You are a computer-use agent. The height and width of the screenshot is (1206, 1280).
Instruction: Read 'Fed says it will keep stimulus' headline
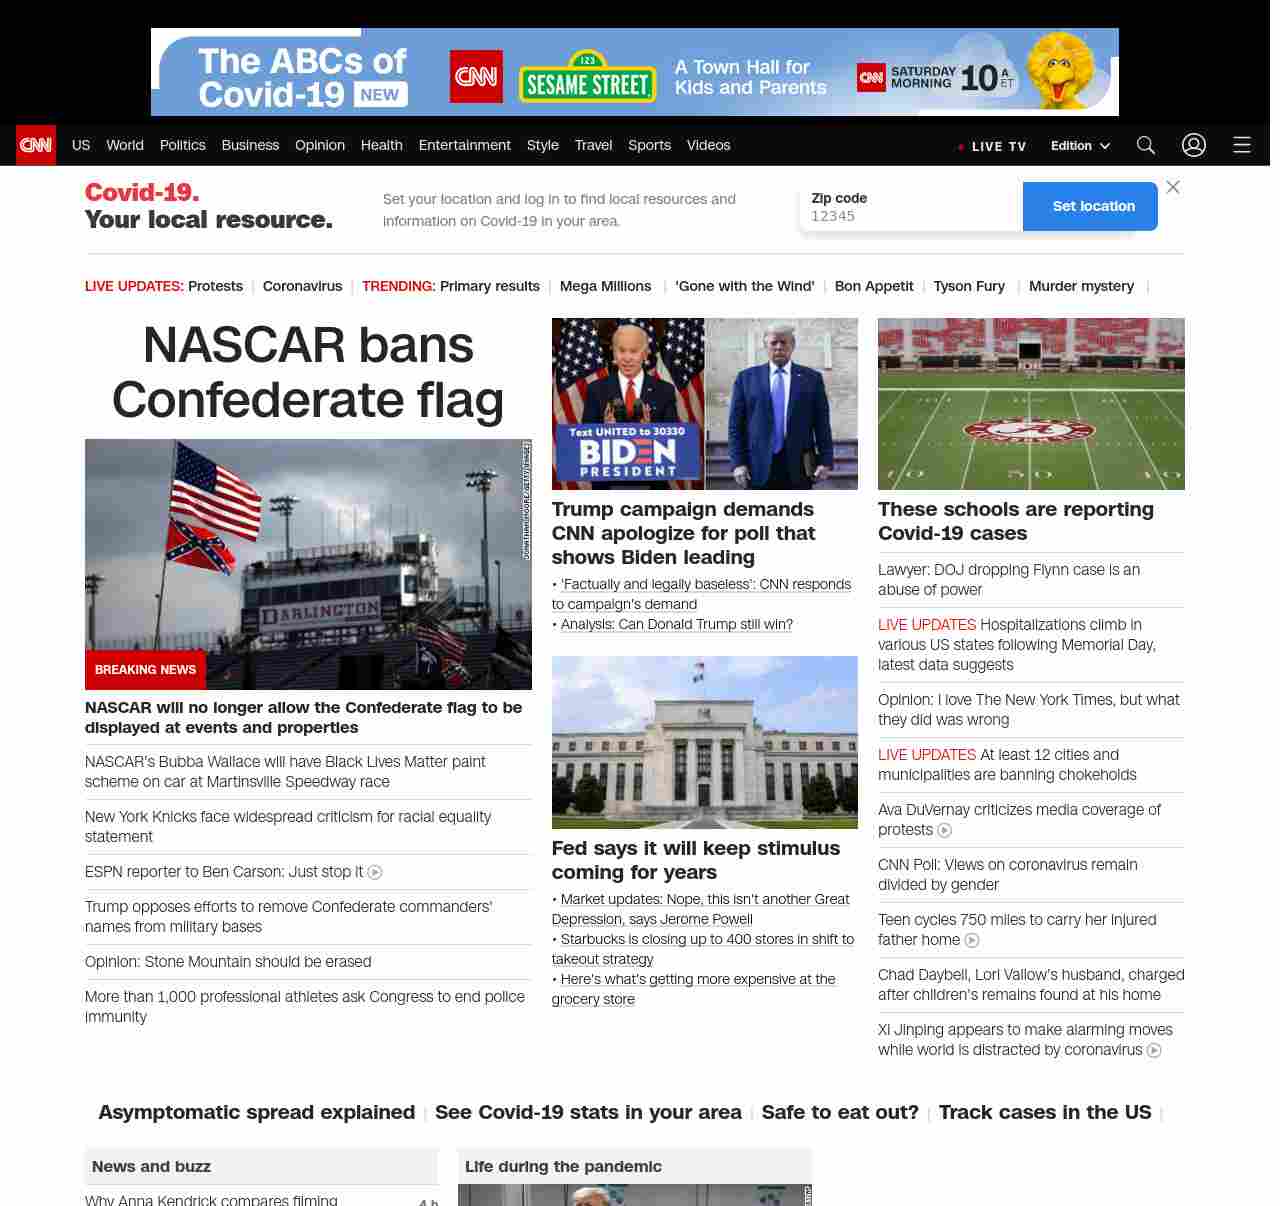pos(695,860)
